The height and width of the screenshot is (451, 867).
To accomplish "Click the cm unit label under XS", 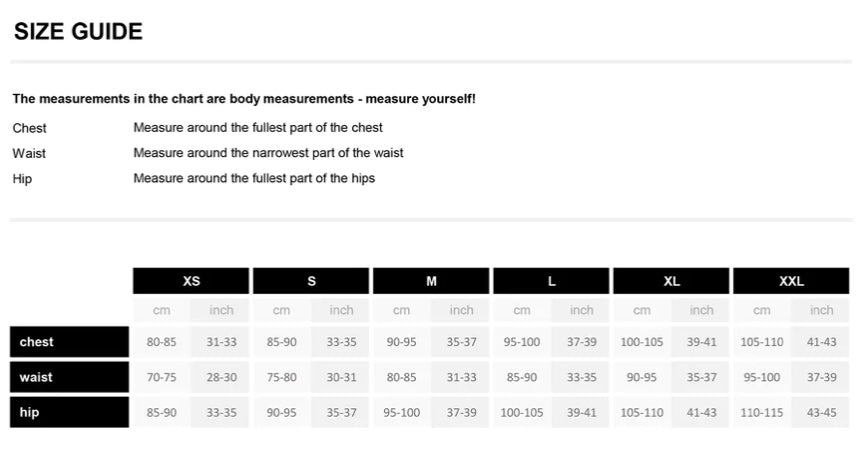I will click(161, 310).
